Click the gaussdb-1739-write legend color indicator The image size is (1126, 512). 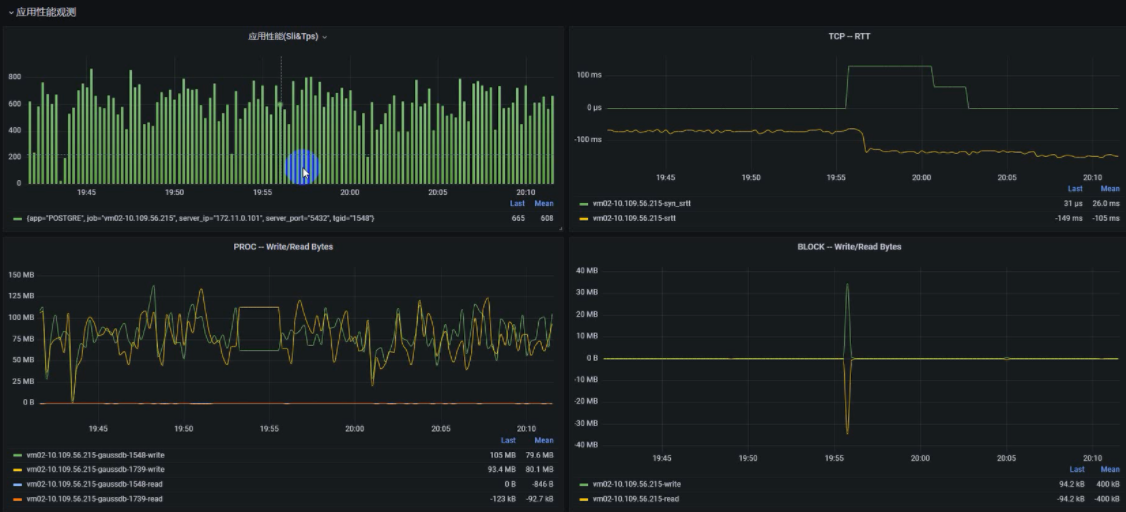click(x=17, y=469)
